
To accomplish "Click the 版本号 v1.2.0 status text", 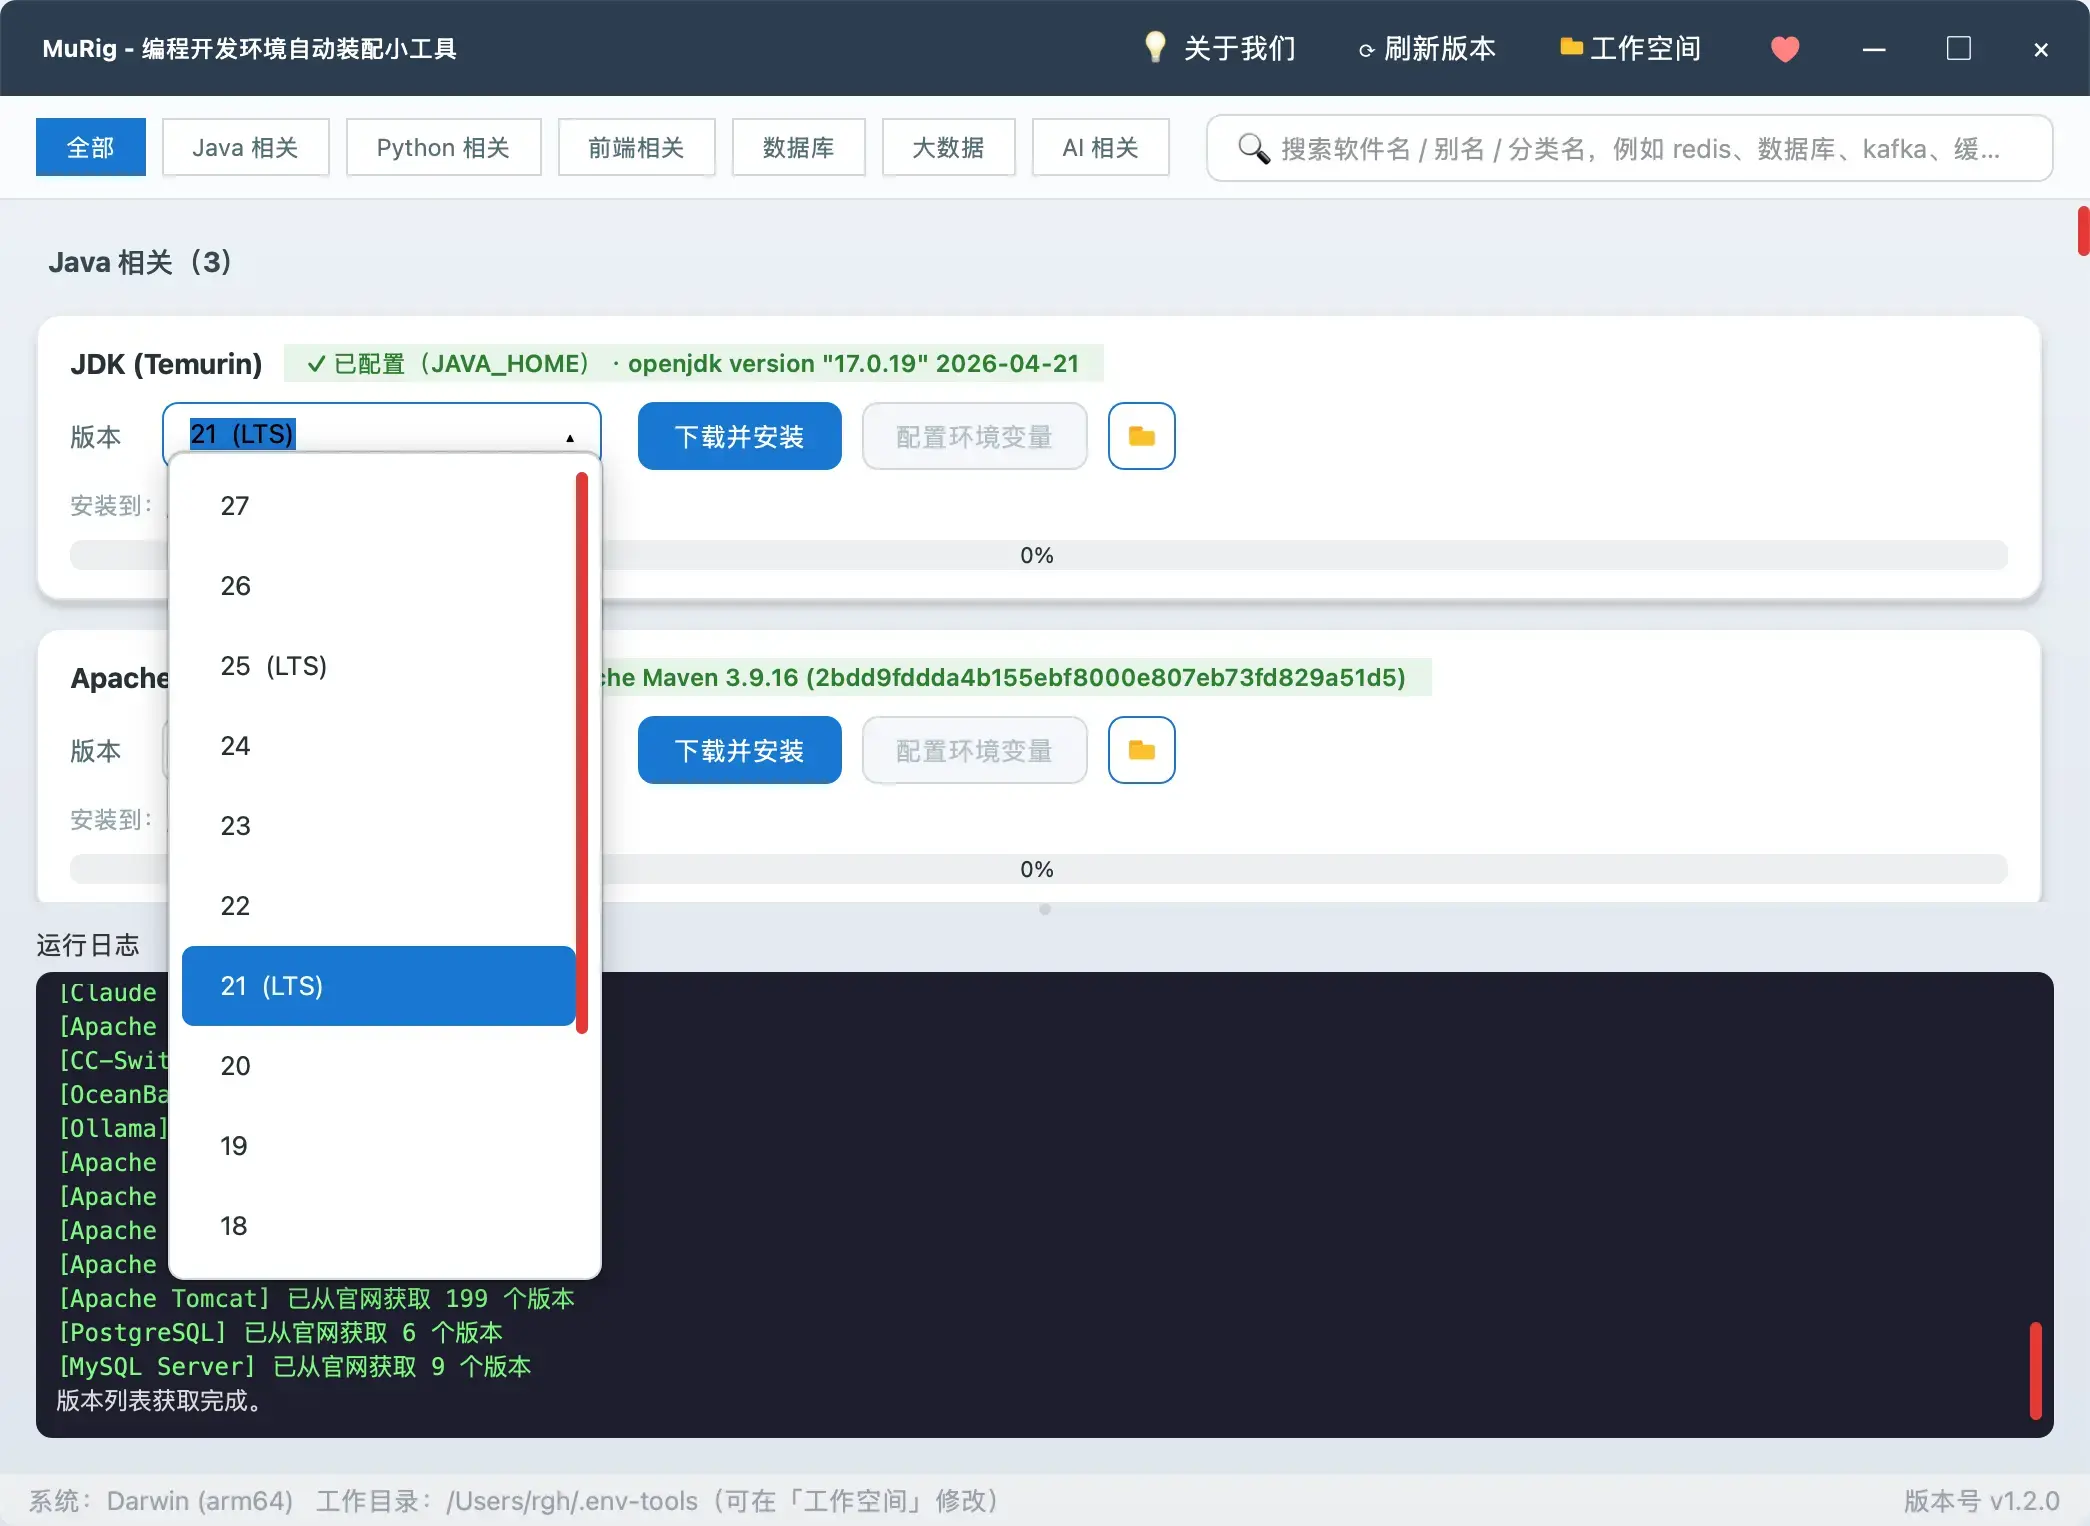I will pyautogui.click(x=1980, y=1500).
